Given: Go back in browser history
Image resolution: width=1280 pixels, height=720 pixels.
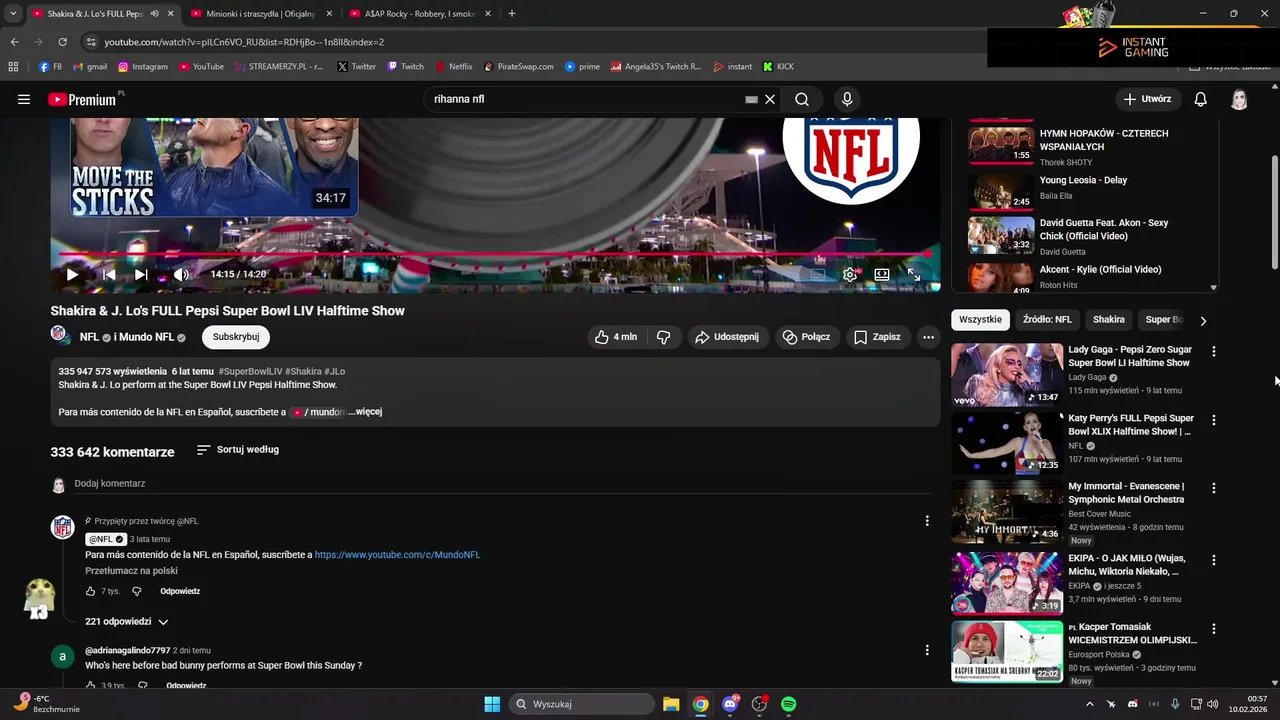Looking at the screenshot, I should coord(15,42).
